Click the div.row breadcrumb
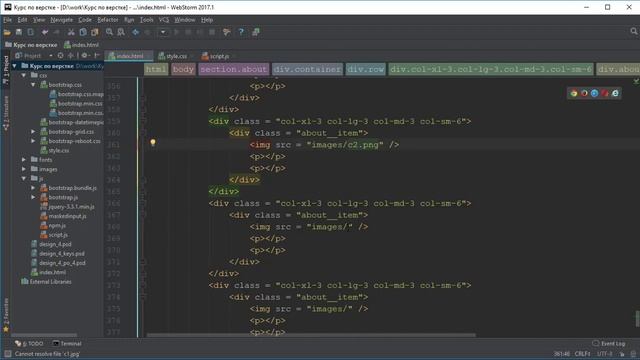The width and height of the screenshot is (640, 360). [x=366, y=69]
